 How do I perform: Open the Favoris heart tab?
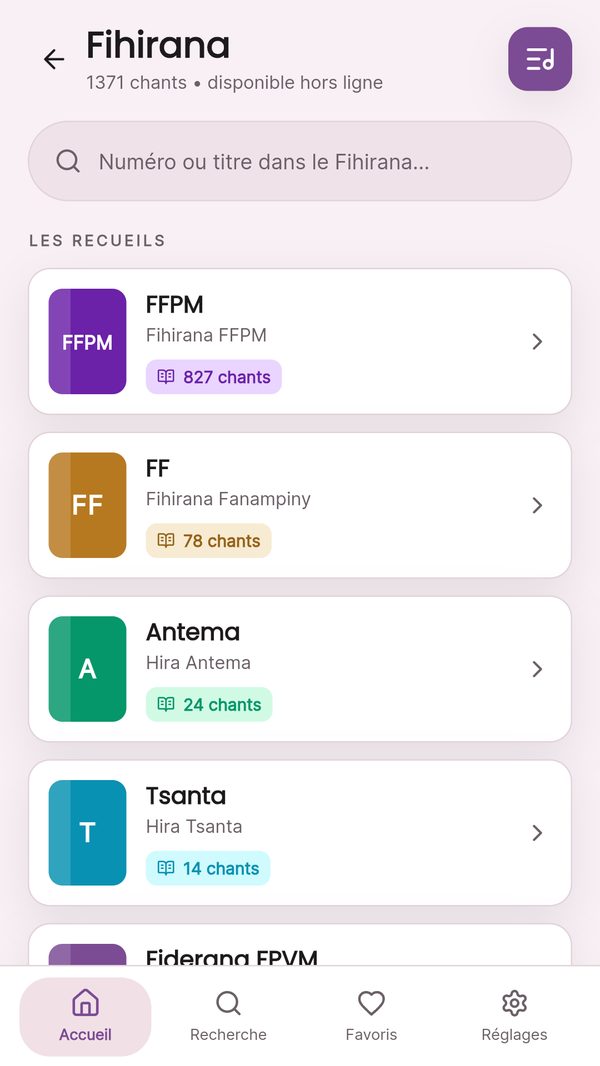coord(371,1016)
